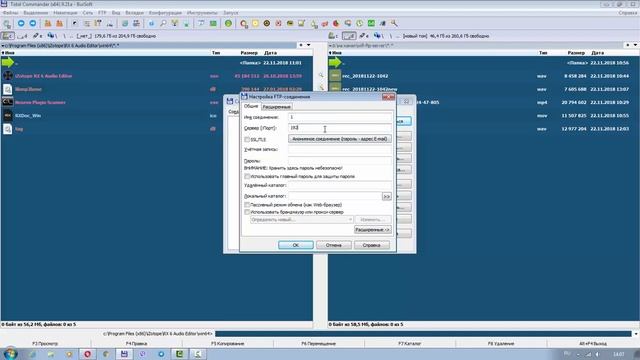This screenshot has height=360, width=640.
Task: Click the Удалённый каталог input field
Action: pyautogui.click(x=340, y=185)
